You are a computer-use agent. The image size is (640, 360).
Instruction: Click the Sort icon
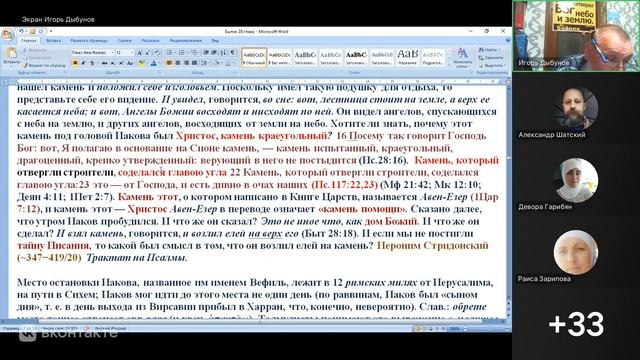pos(223,53)
